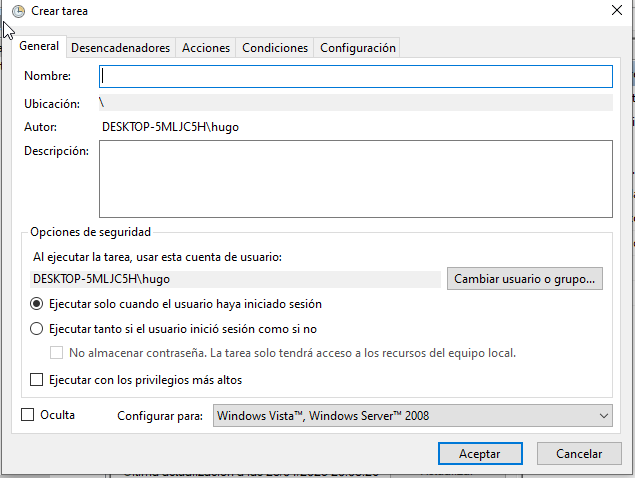Screen dimensions: 635x478
Task: Switch to the General tab
Action: [x=40, y=47]
